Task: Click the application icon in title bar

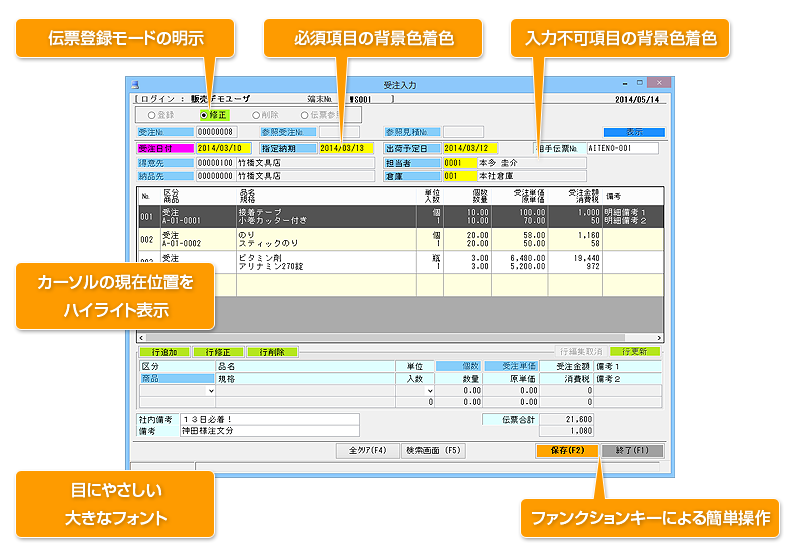Action: (135, 85)
